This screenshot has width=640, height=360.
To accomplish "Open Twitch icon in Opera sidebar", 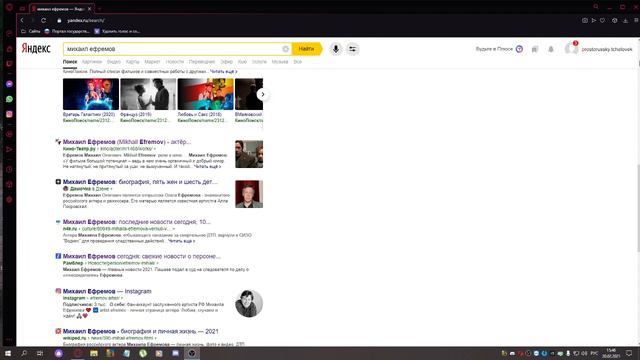I will [9, 64].
